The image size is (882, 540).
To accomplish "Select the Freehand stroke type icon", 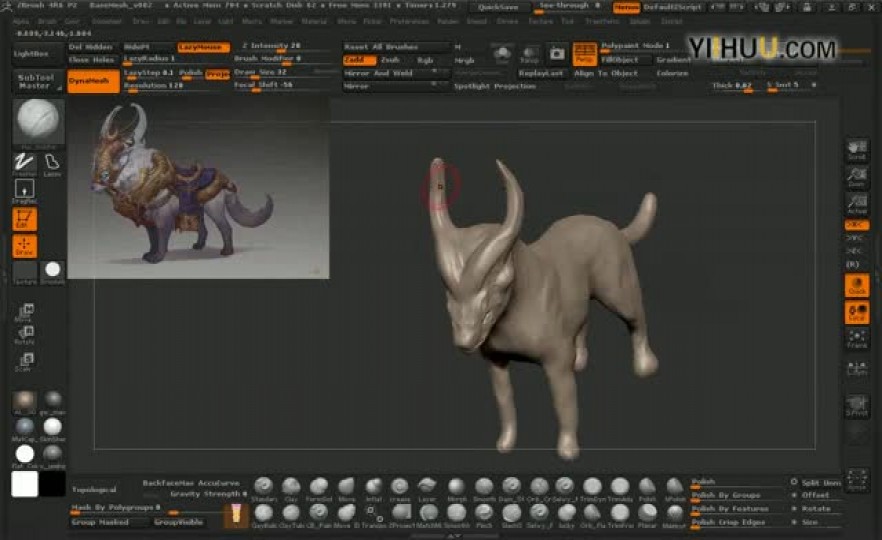I will [24, 163].
